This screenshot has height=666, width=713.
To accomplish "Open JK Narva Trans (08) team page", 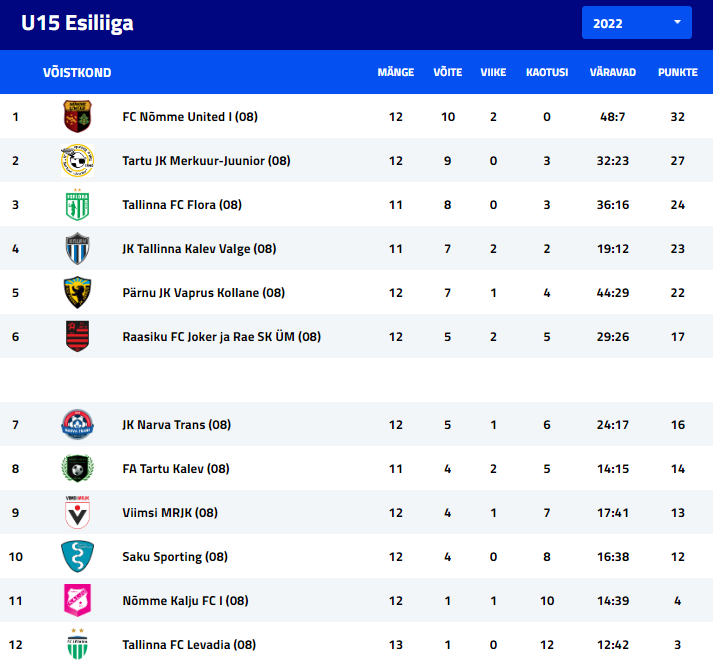I will point(176,425).
